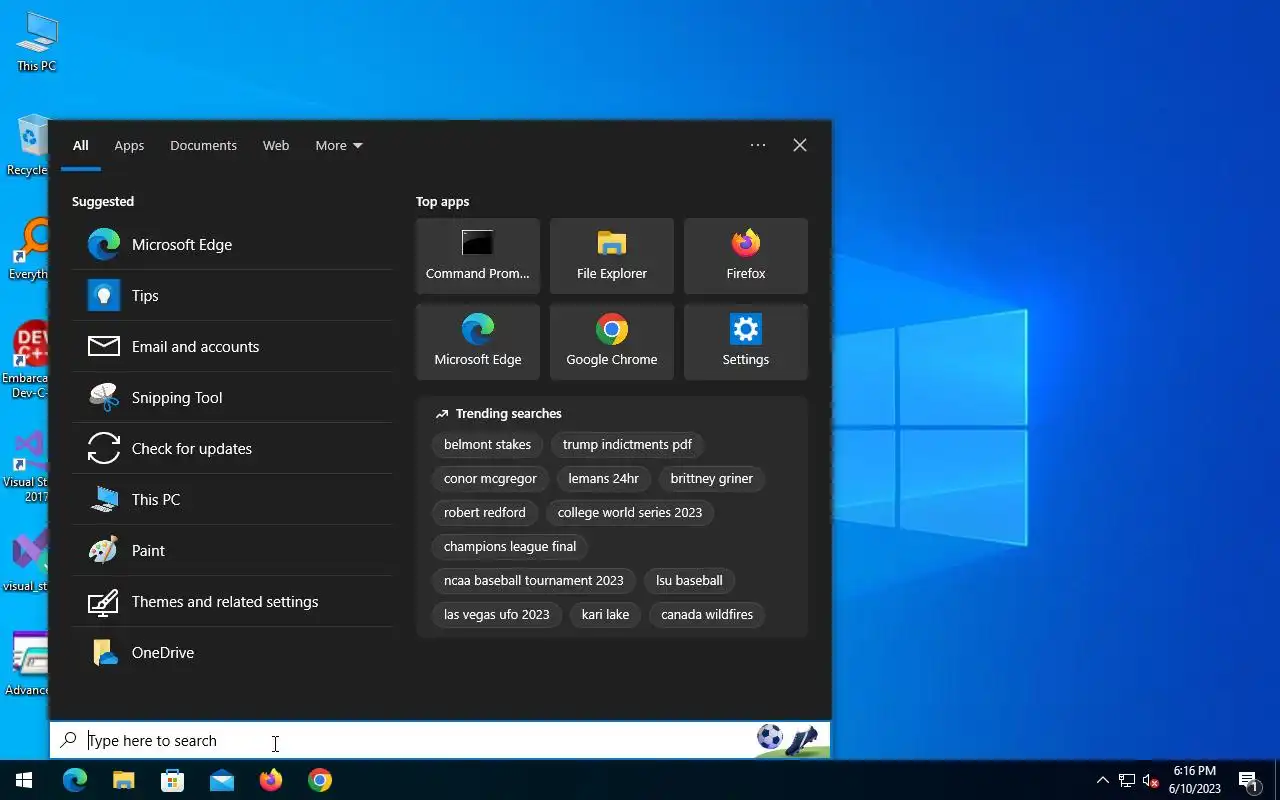
Task: Switch to the Web search tab
Action: (276, 145)
